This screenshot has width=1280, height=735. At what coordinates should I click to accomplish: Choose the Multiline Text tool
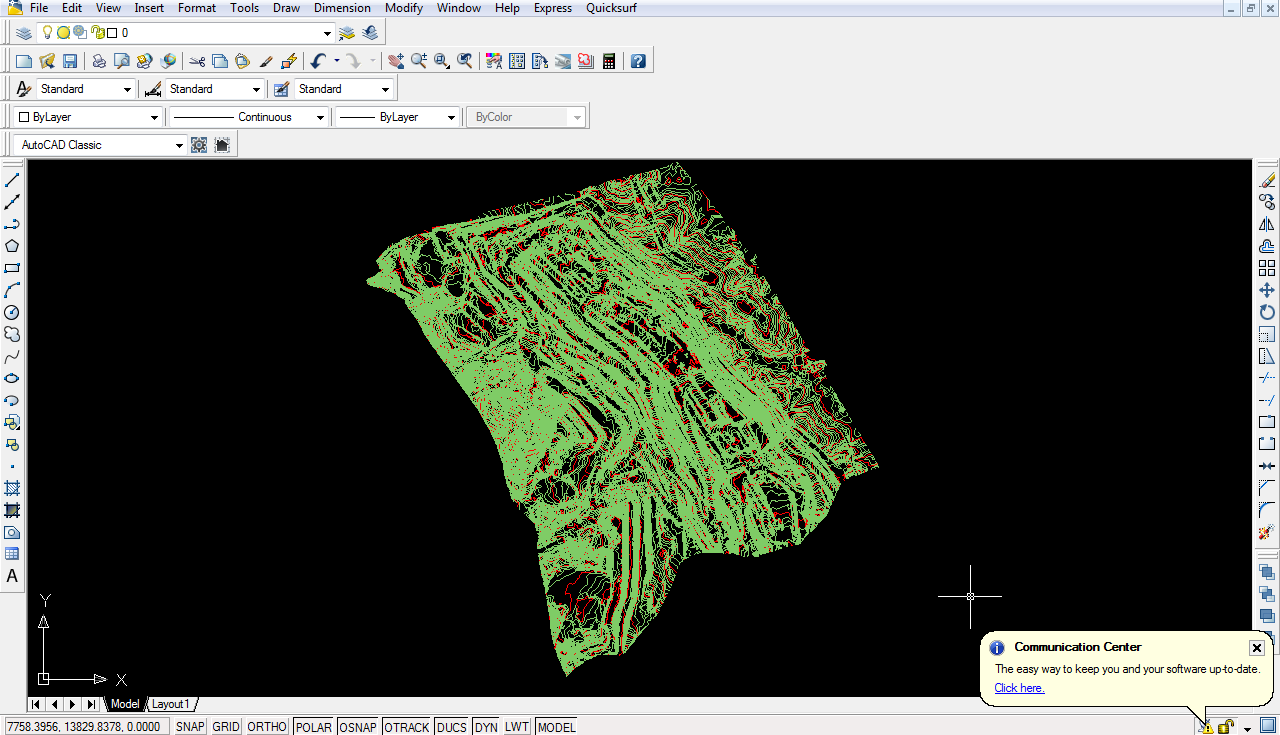tap(12, 576)
